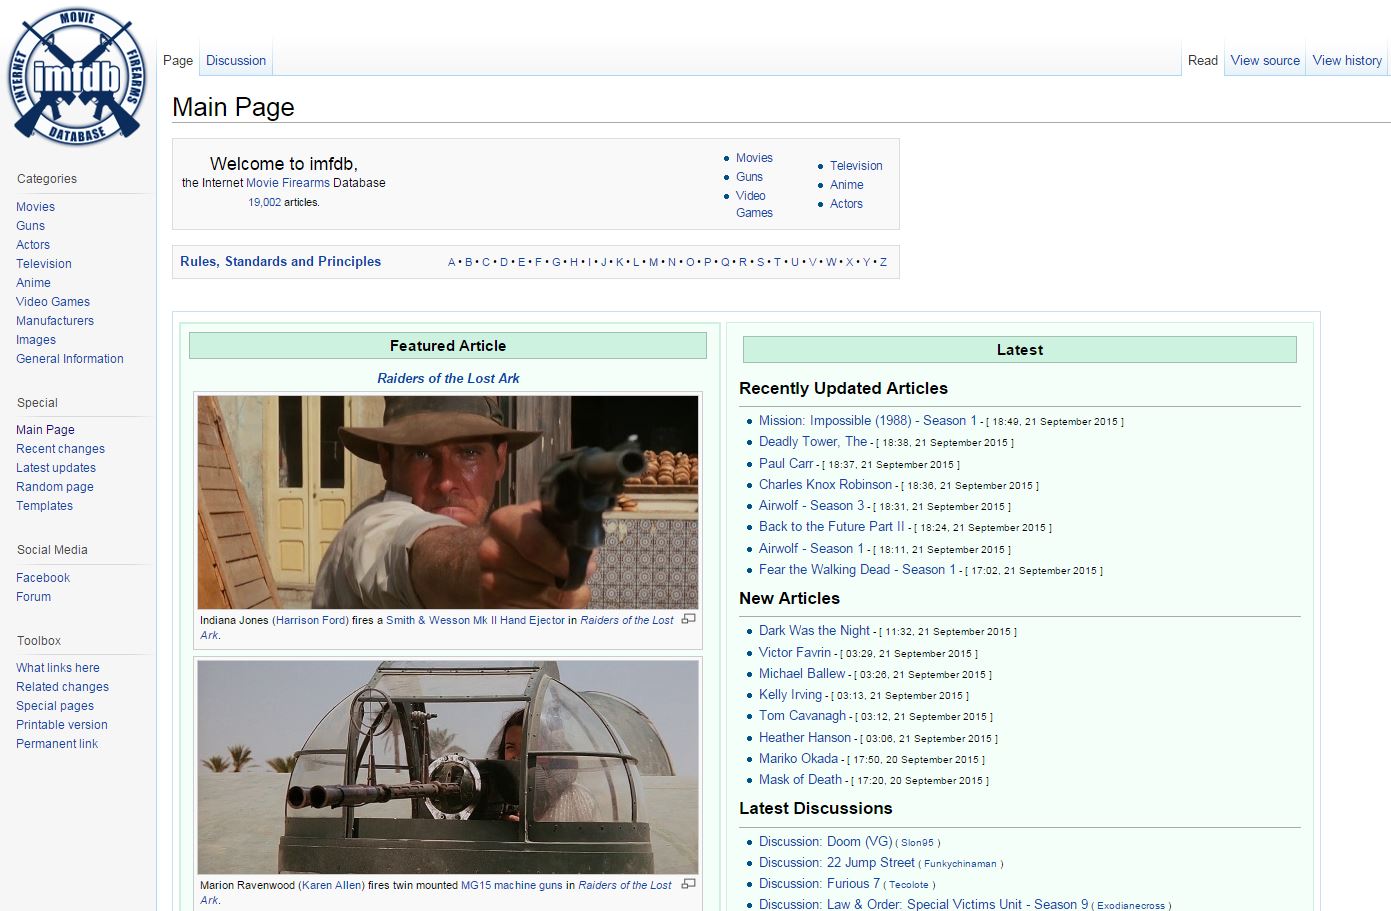This screenshot has height=911, width=1391.
Task: Open the View history tab
Action: [1347, 60]
